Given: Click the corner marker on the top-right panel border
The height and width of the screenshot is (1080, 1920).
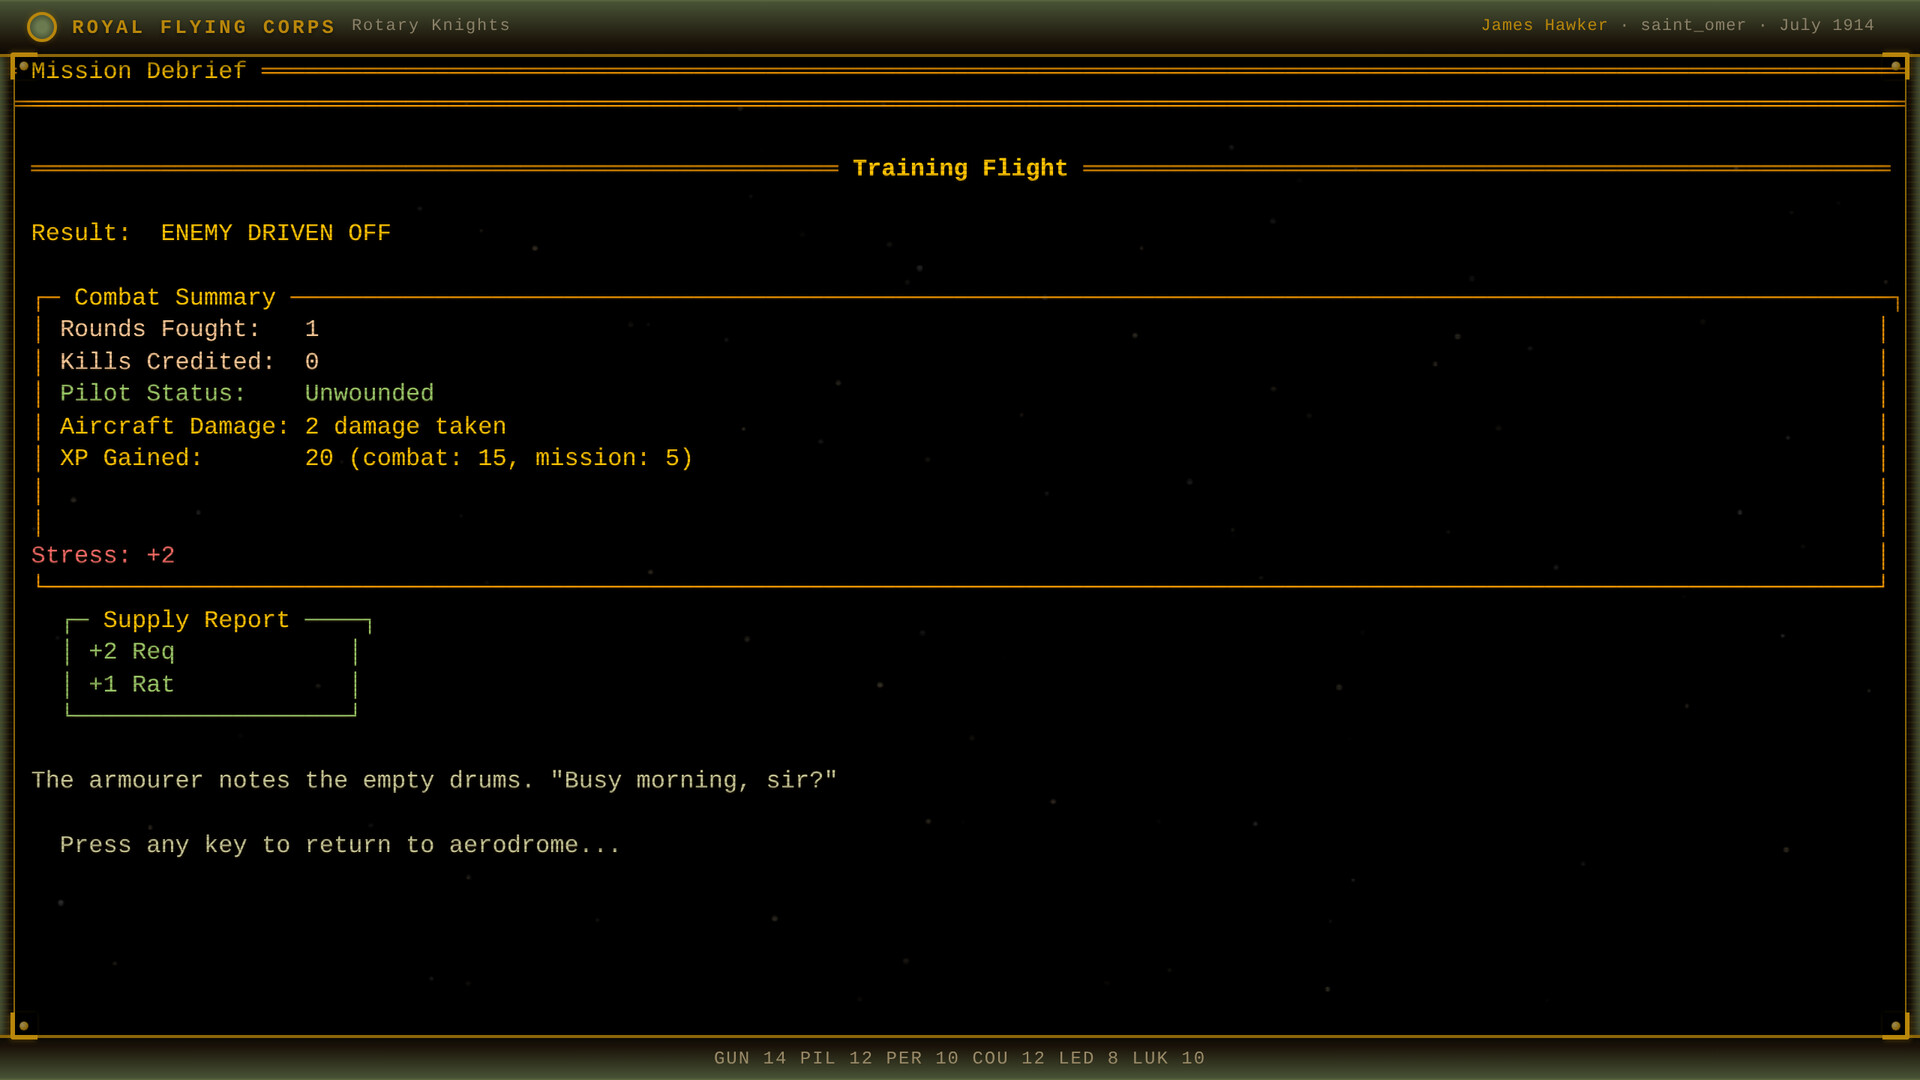Looking at the screenshot, I should point(1897,66).
